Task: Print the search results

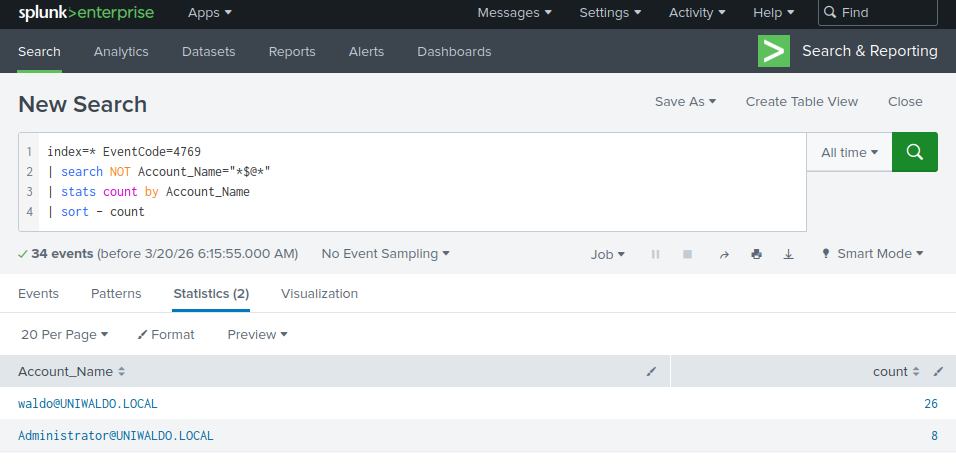Action: 756,254
